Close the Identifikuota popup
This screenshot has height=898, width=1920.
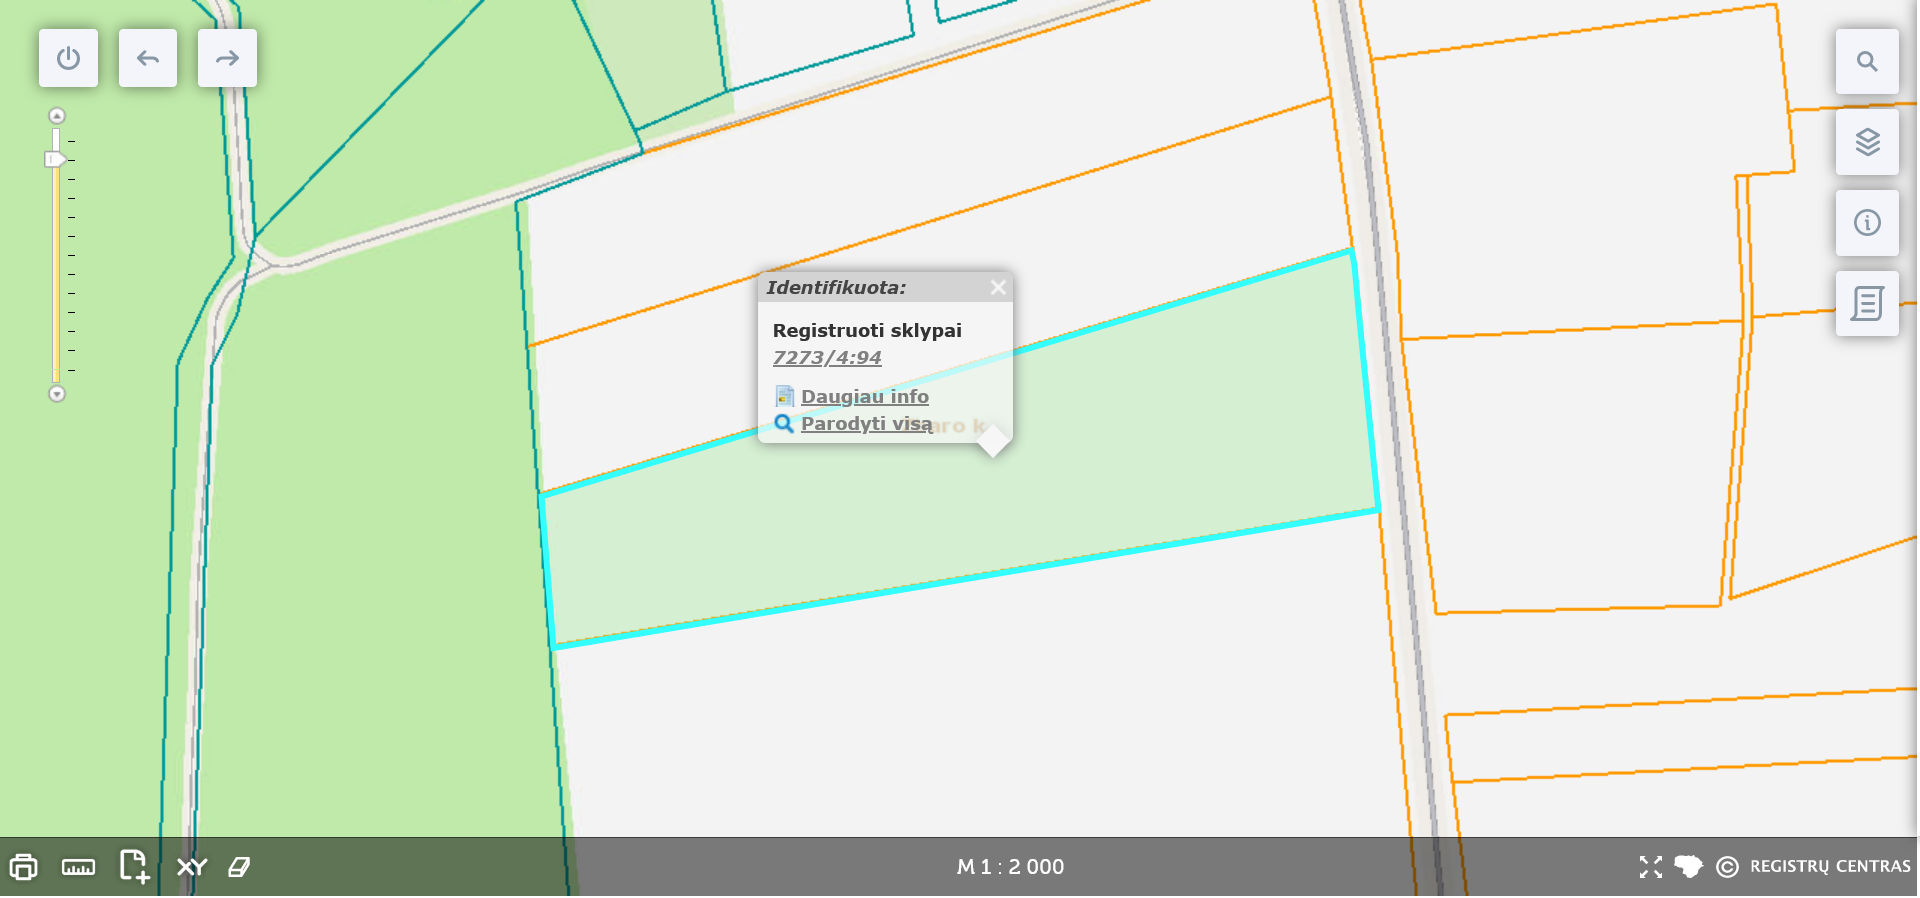coord(997,288)
